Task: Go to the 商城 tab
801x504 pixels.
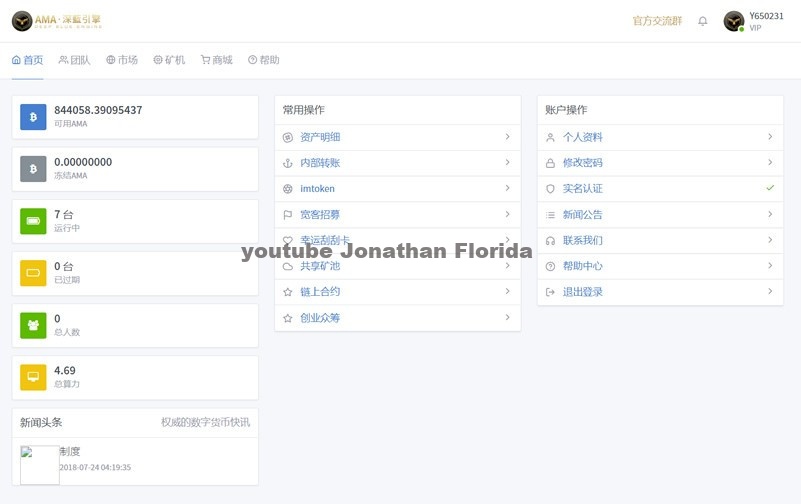Action: [x=216, y=60]
